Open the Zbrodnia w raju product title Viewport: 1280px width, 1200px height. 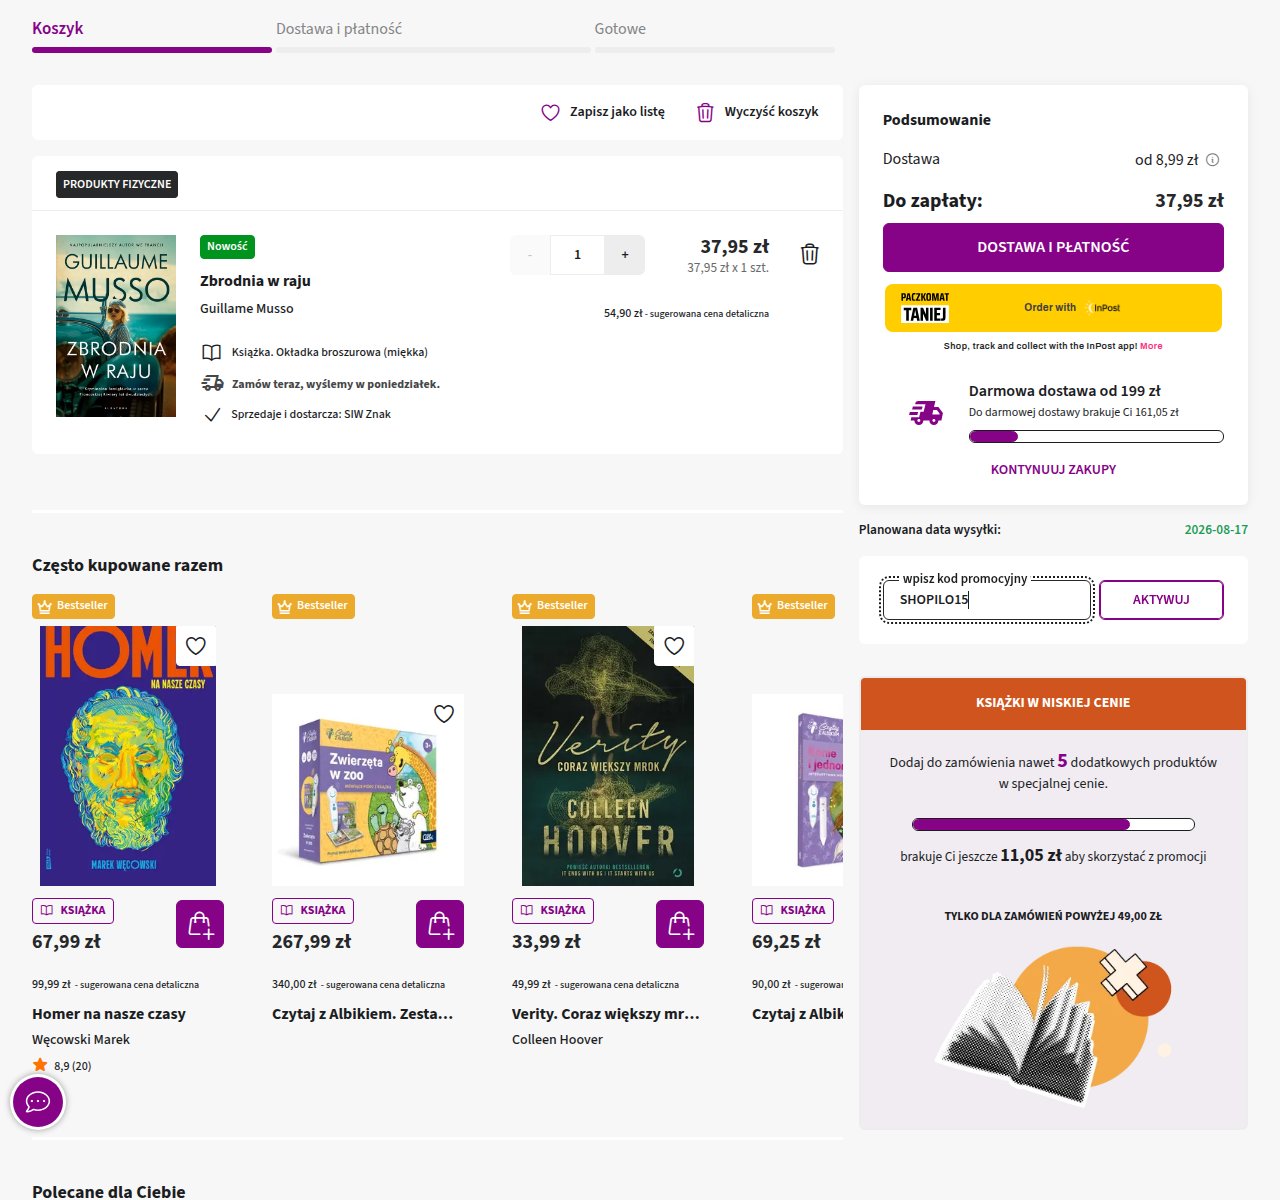tap(255, 281)
